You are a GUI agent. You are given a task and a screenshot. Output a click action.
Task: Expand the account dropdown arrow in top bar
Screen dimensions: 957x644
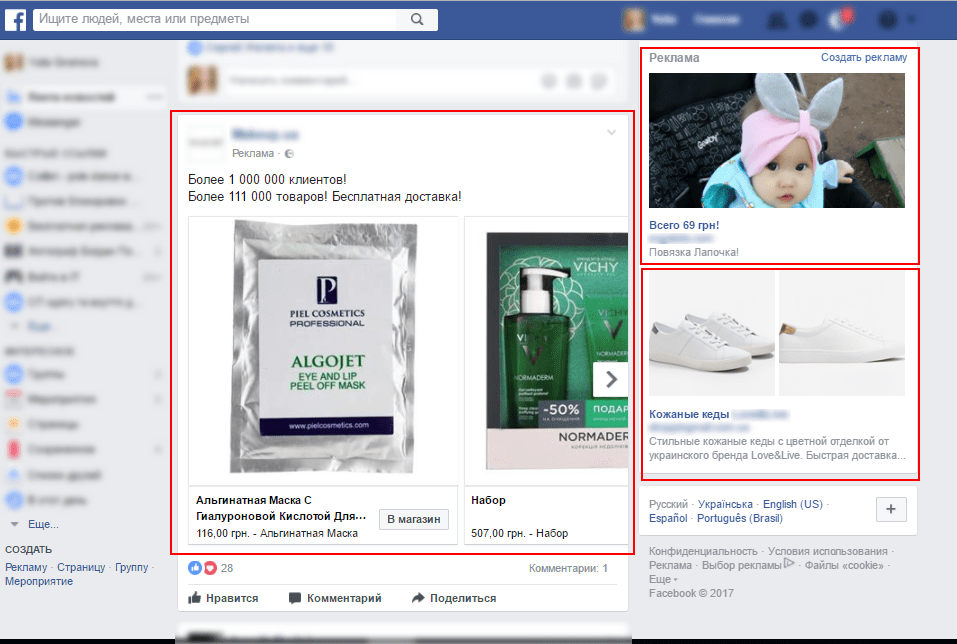[911, 20]
